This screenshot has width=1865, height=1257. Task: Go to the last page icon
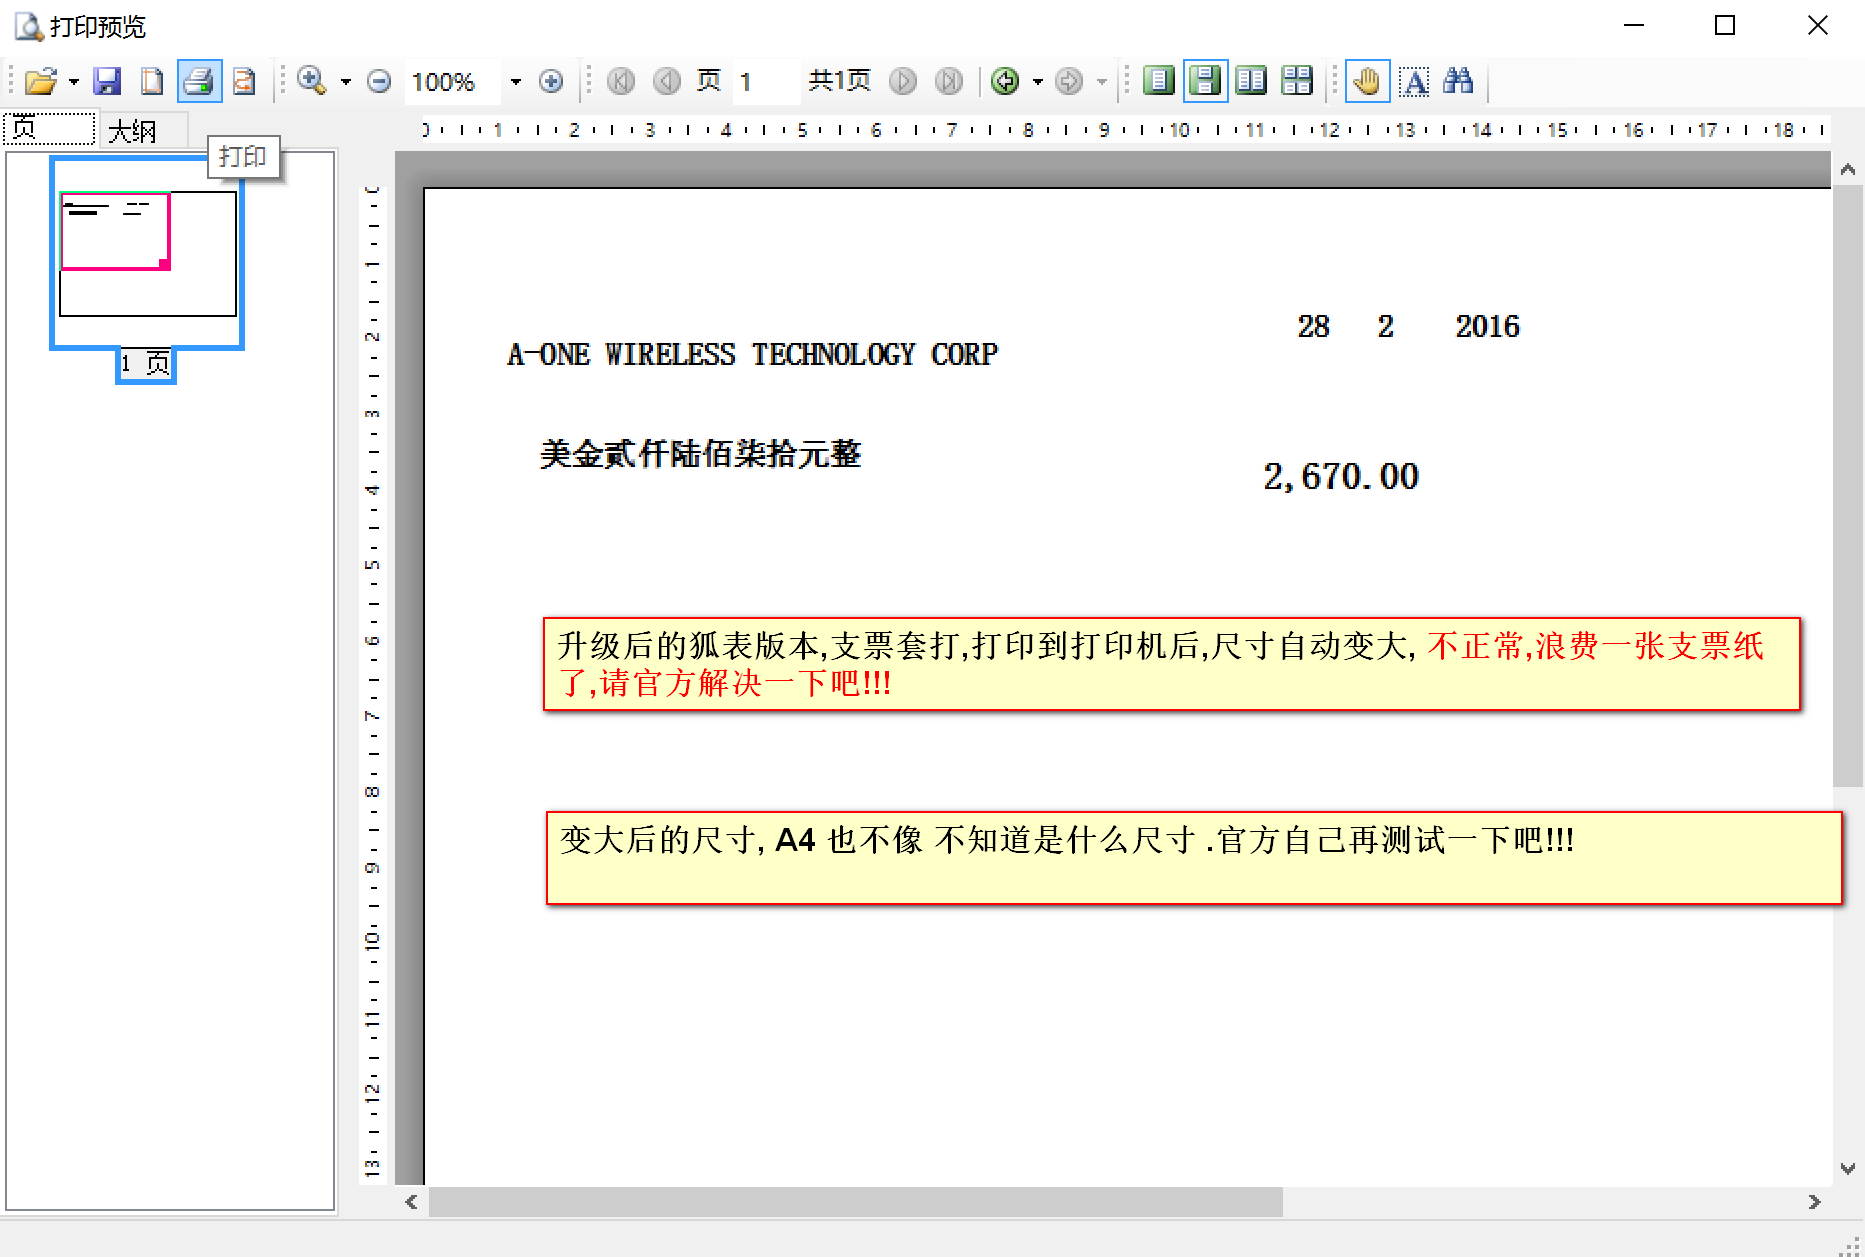pyautogui.click(x=949, y=81)
